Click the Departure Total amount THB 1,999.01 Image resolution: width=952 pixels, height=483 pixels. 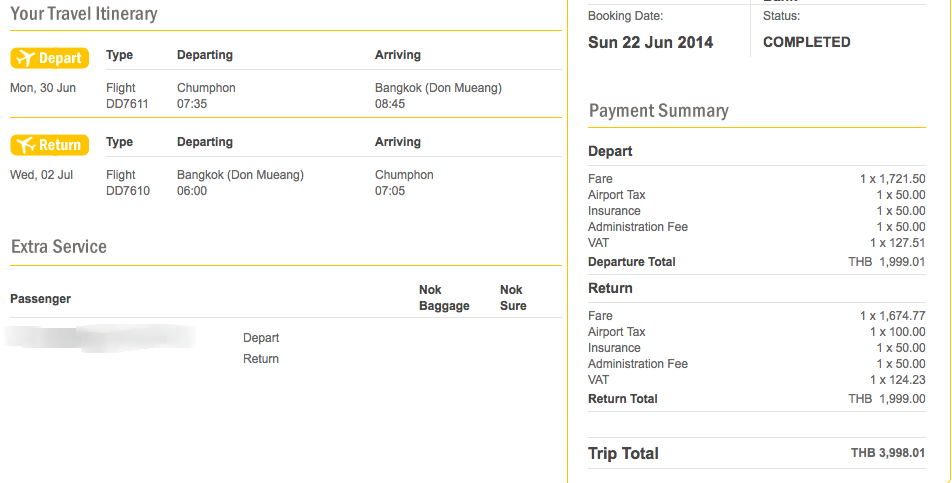pos(887,262)
